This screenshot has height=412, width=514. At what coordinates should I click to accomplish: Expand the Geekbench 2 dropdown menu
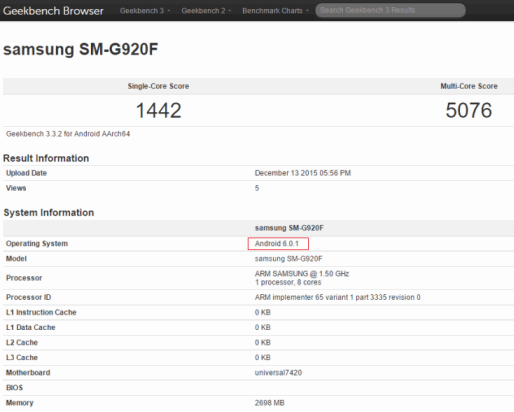pos(206,11)
